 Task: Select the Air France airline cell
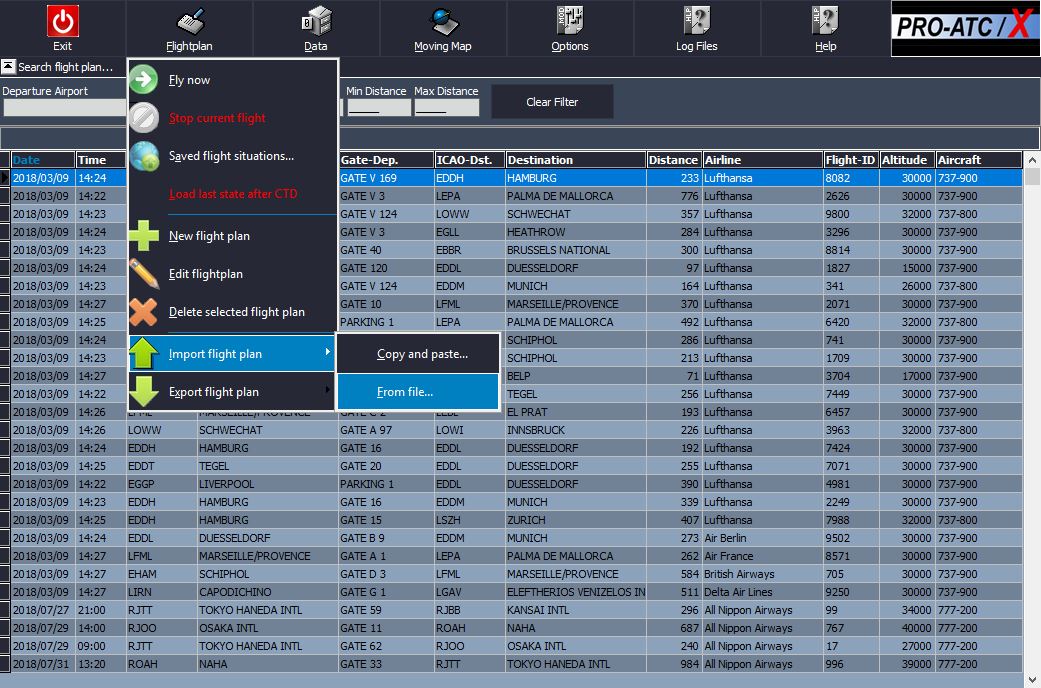[x=762, y=556]
